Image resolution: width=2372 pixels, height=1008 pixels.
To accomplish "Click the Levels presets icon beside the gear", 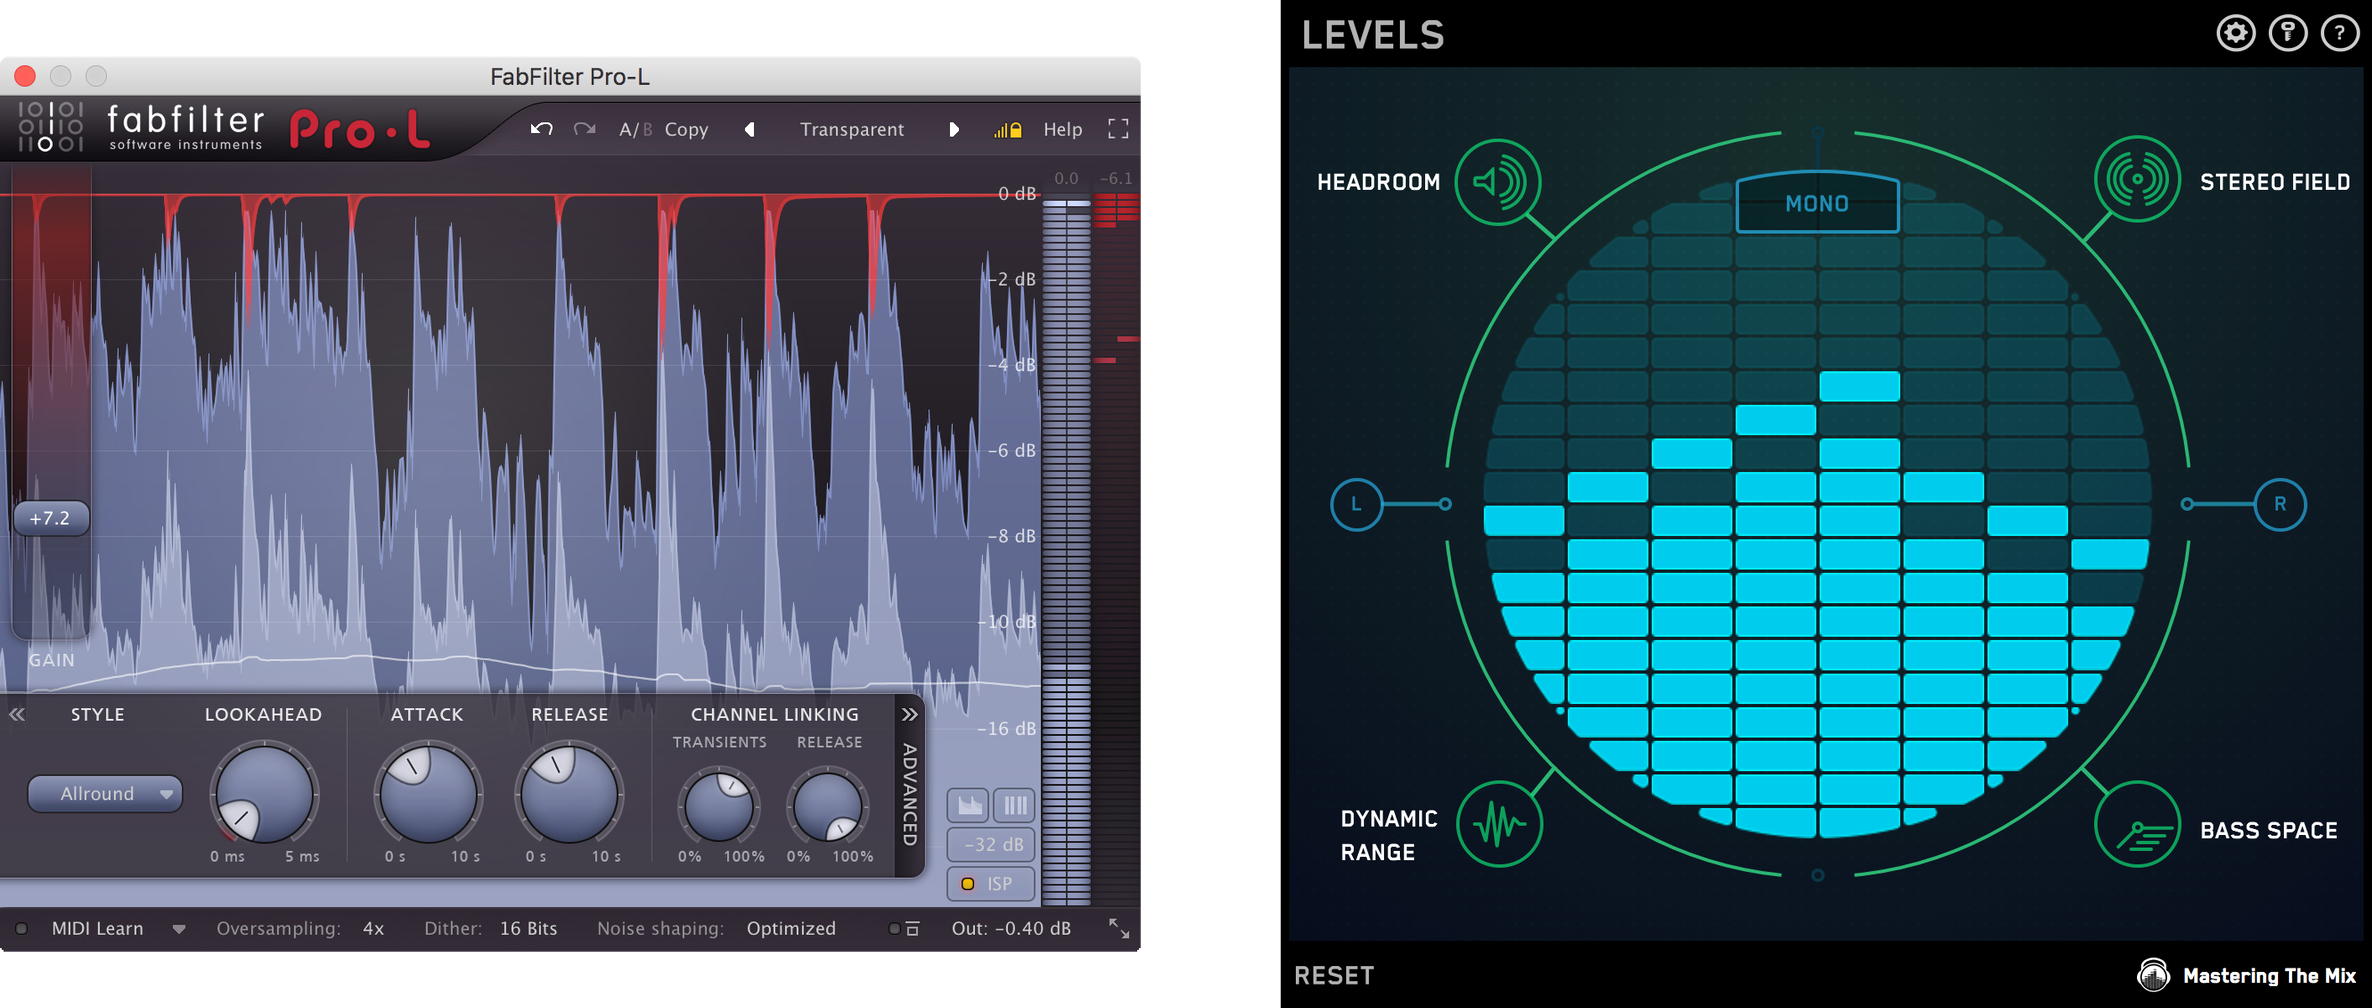I will pyautogui.click(x=2287, y=33).
